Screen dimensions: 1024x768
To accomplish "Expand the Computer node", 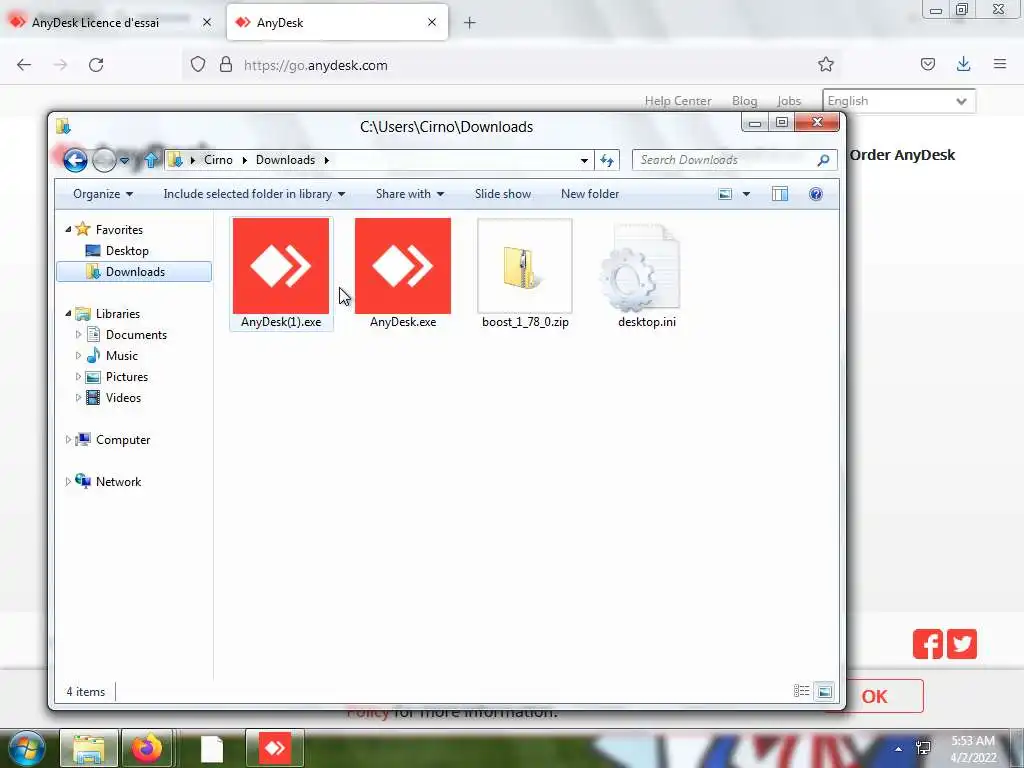I will (x=68, y=440).
